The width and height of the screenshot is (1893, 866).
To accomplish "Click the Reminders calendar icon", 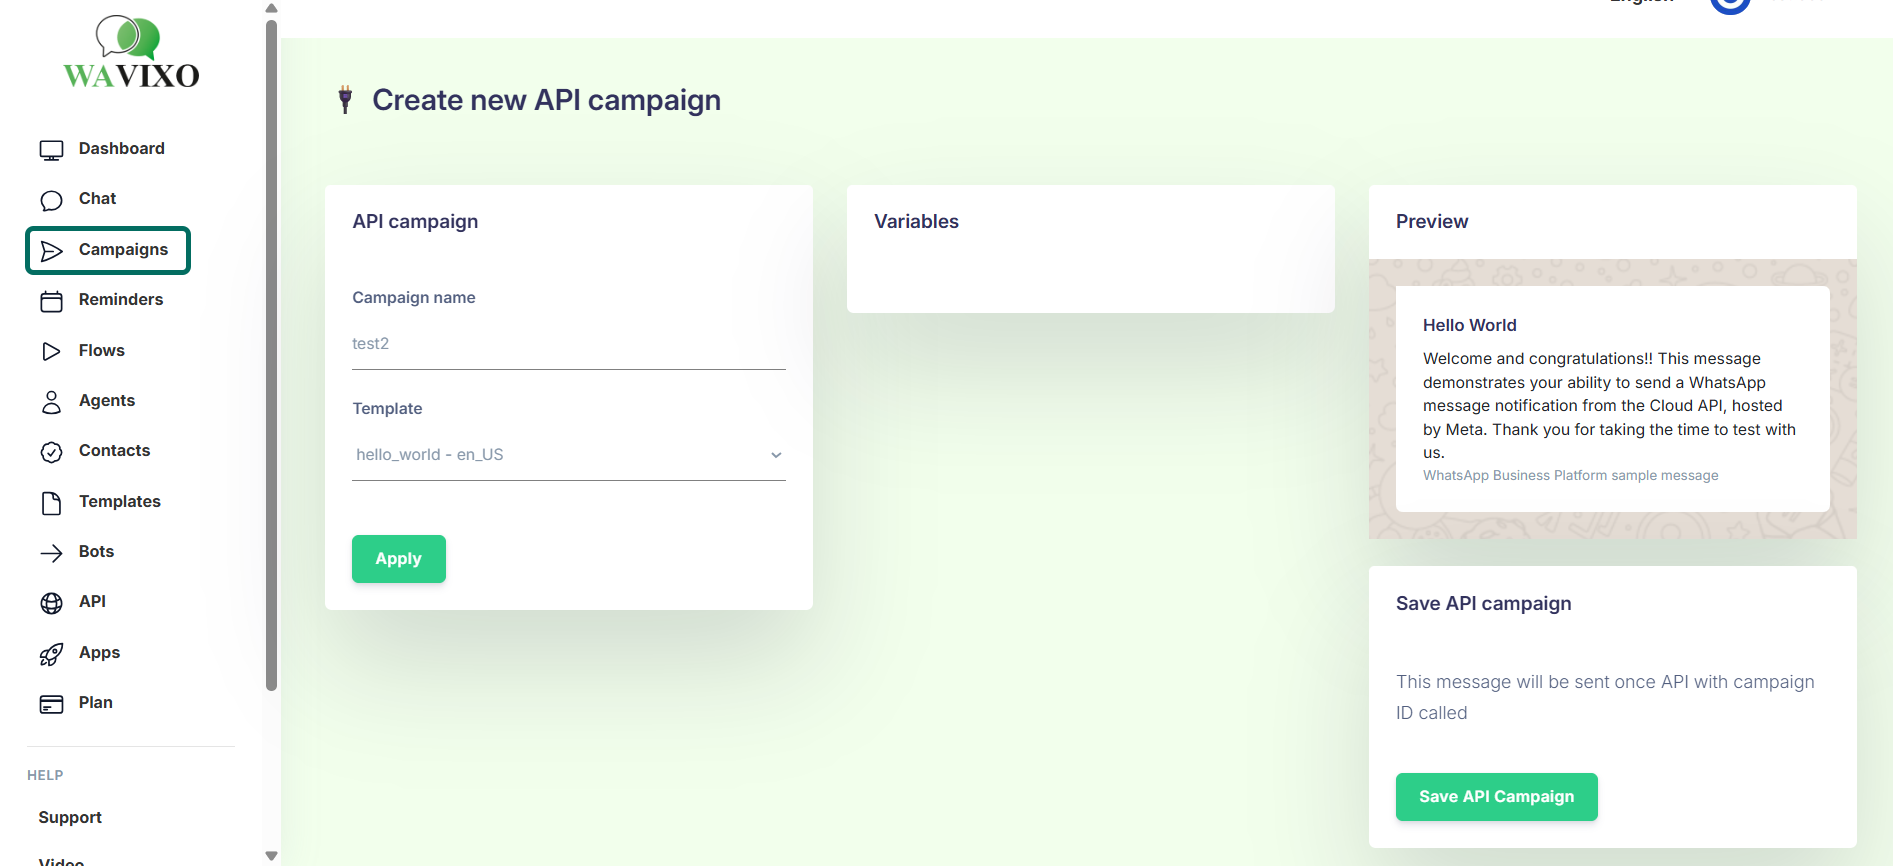I will tap(51, 301).
